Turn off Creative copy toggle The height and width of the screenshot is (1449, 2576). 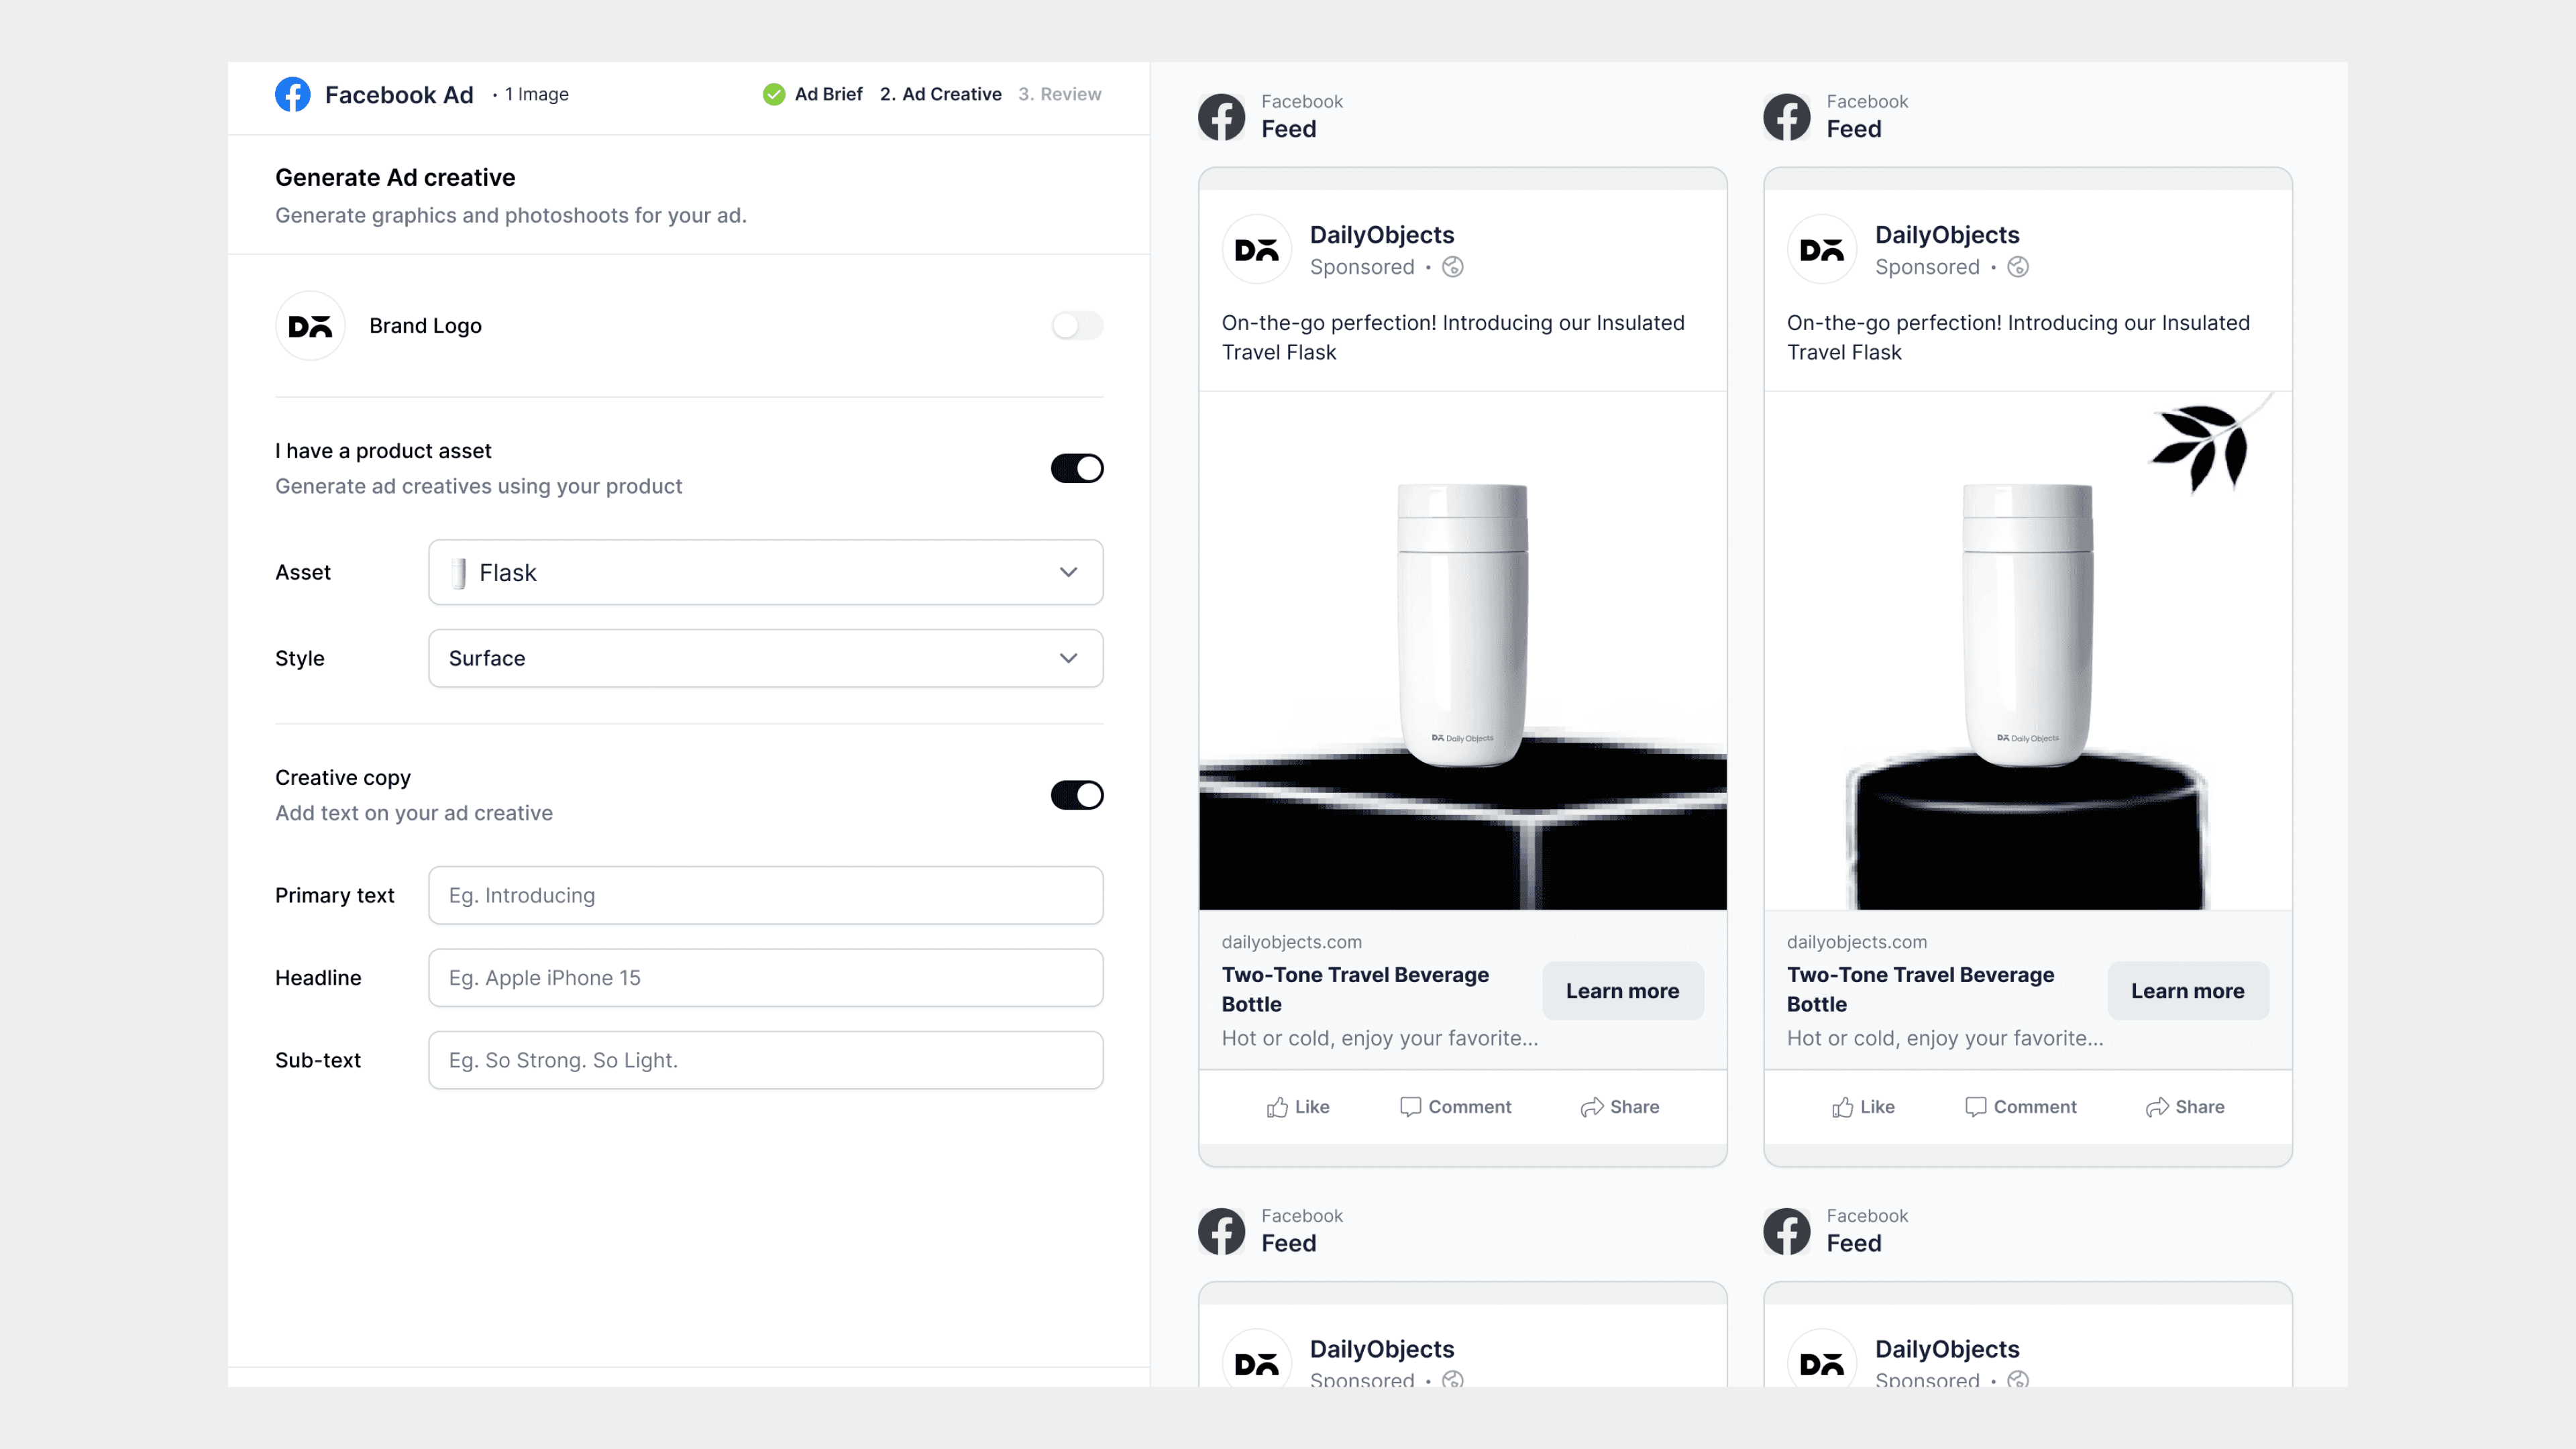(x=1077, y=795)
